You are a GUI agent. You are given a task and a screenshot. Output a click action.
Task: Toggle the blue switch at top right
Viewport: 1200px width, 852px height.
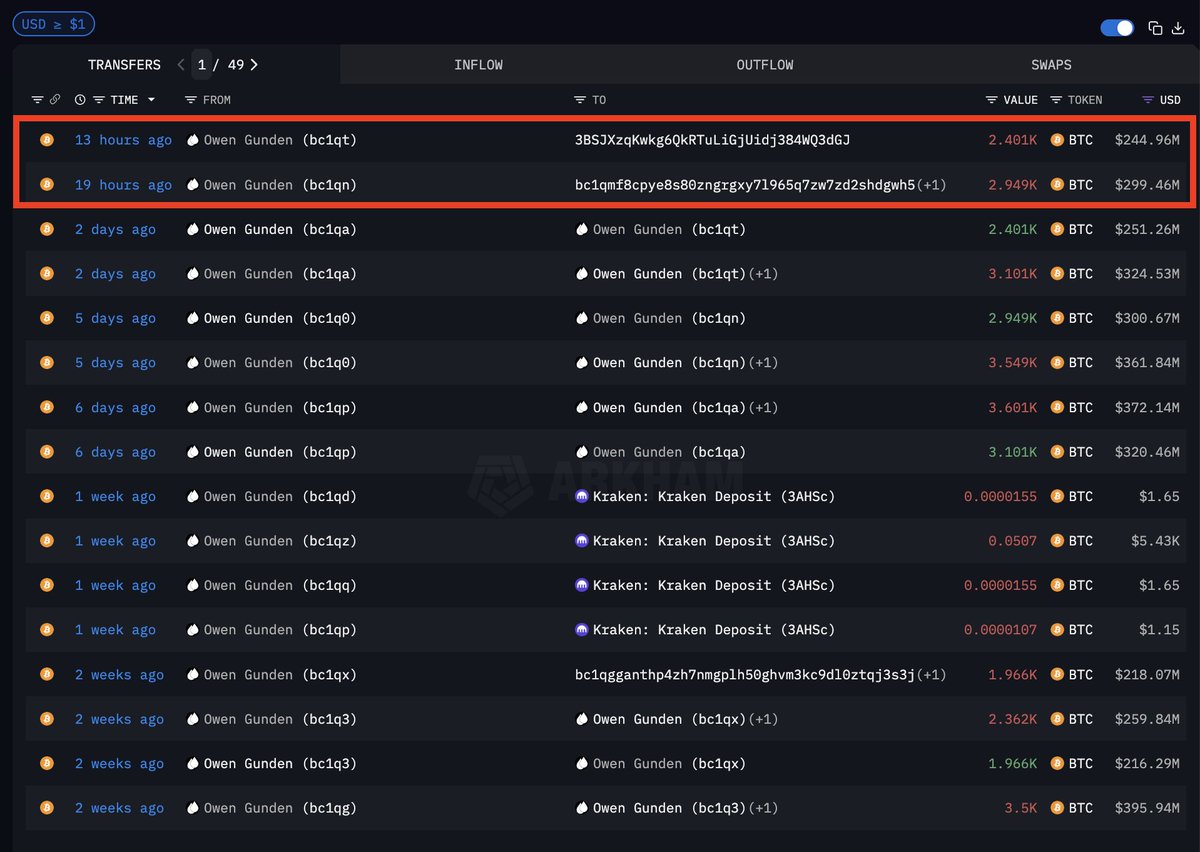(1117, 28)
